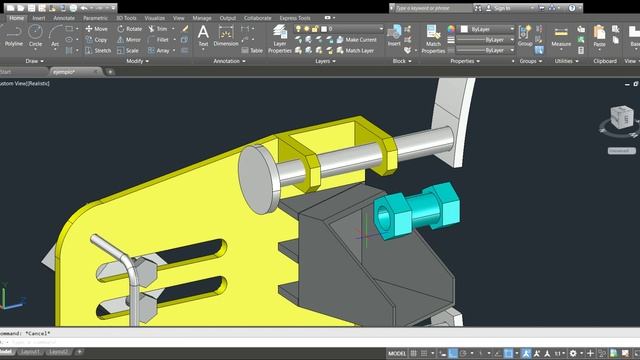
Task: Switch to the Parametric ribbon tab
Action: 95,18
